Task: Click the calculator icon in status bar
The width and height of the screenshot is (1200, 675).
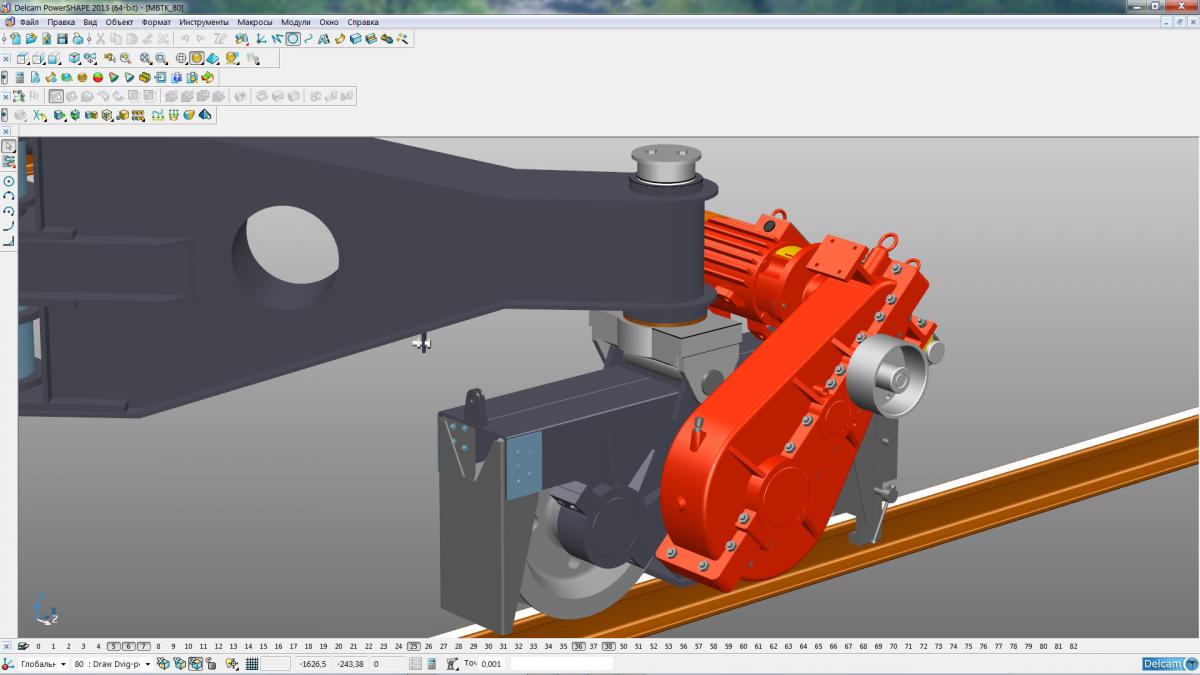Action: 431,664
